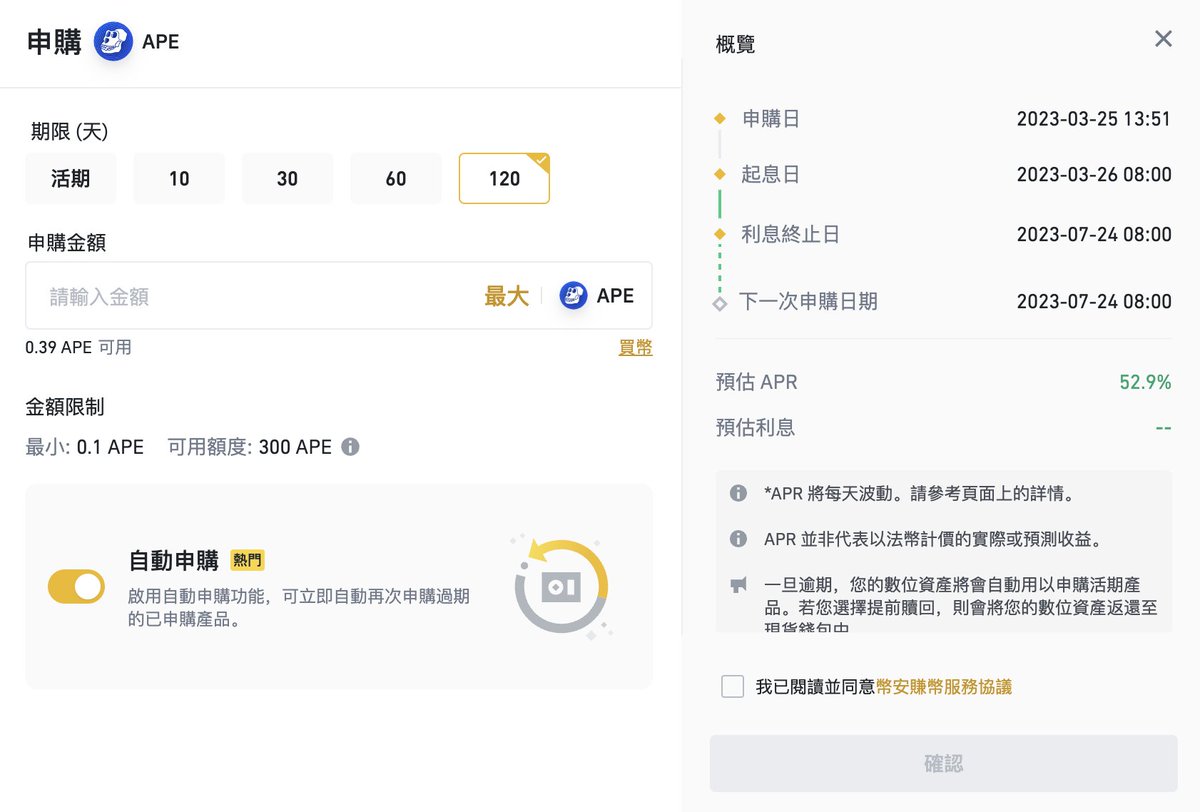Select the 活期 flexible term option

71,179
